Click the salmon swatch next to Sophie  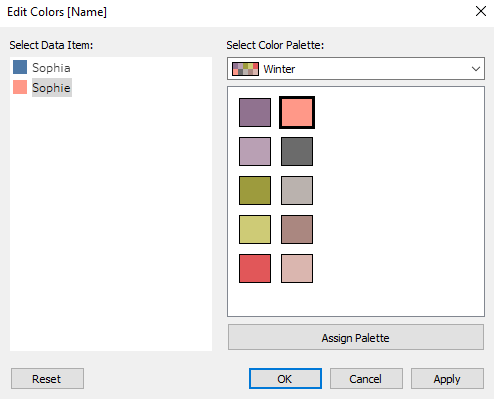[x=20, y=87]
